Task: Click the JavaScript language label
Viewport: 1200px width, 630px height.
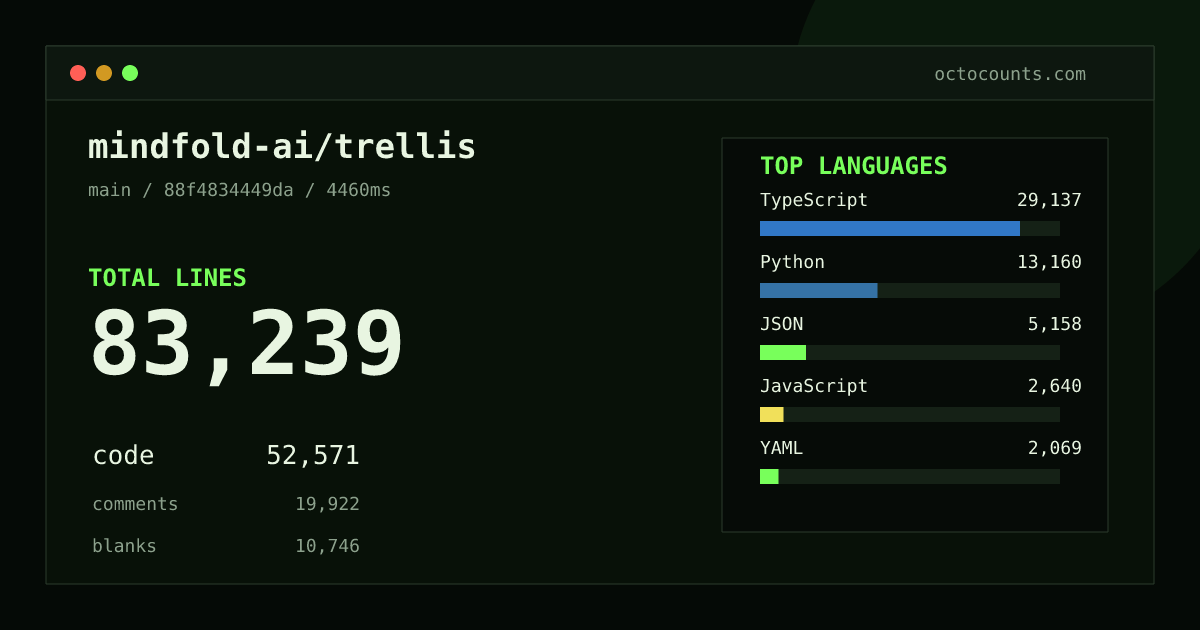Action: [814, 386]
